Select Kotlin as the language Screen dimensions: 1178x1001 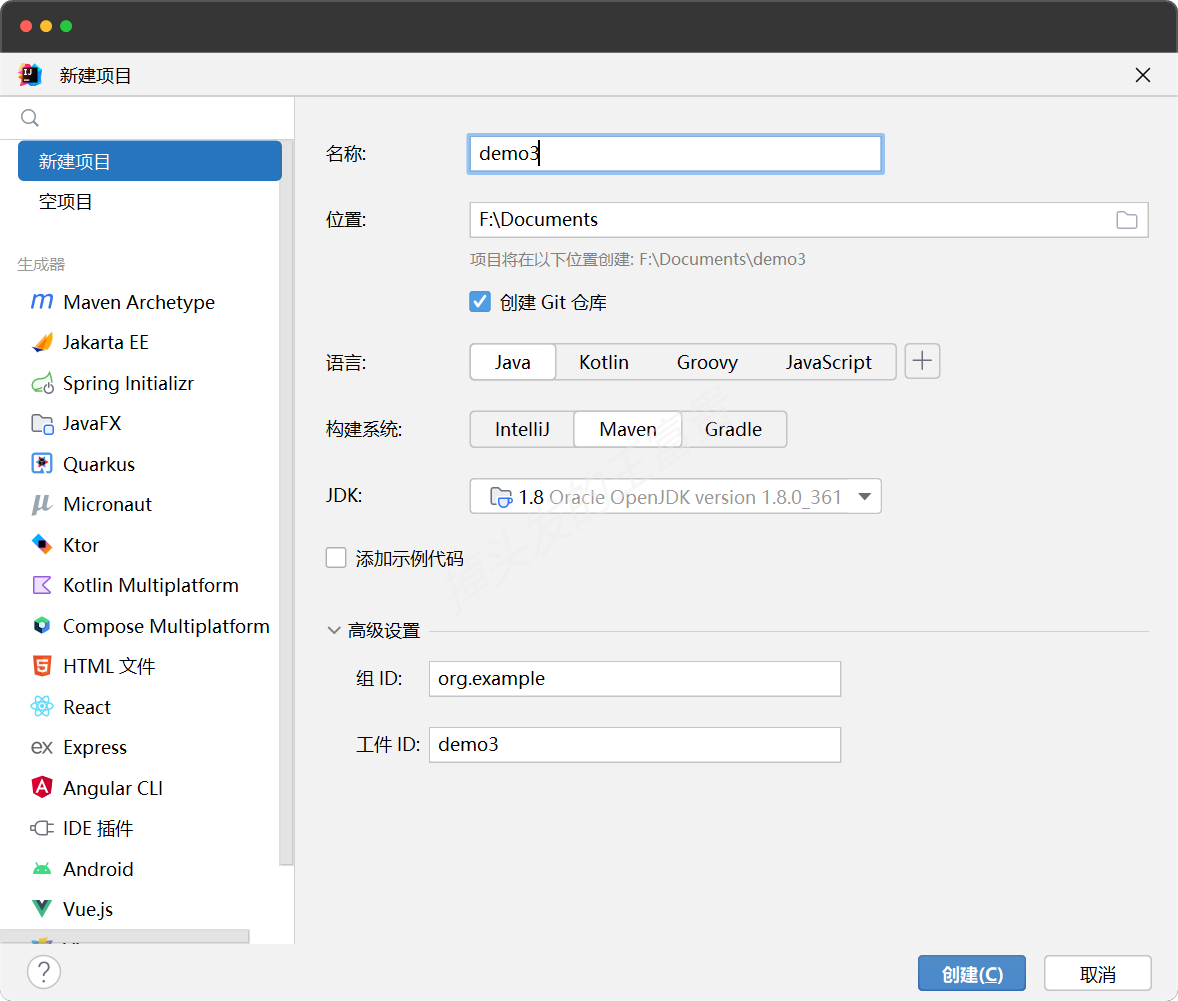pos(603,362)
